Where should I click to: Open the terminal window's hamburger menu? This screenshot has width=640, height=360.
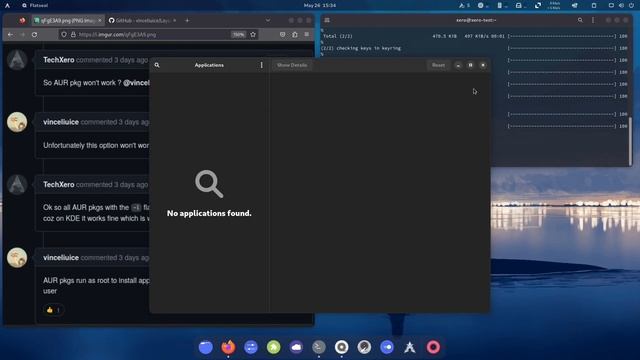pos(327,20)
